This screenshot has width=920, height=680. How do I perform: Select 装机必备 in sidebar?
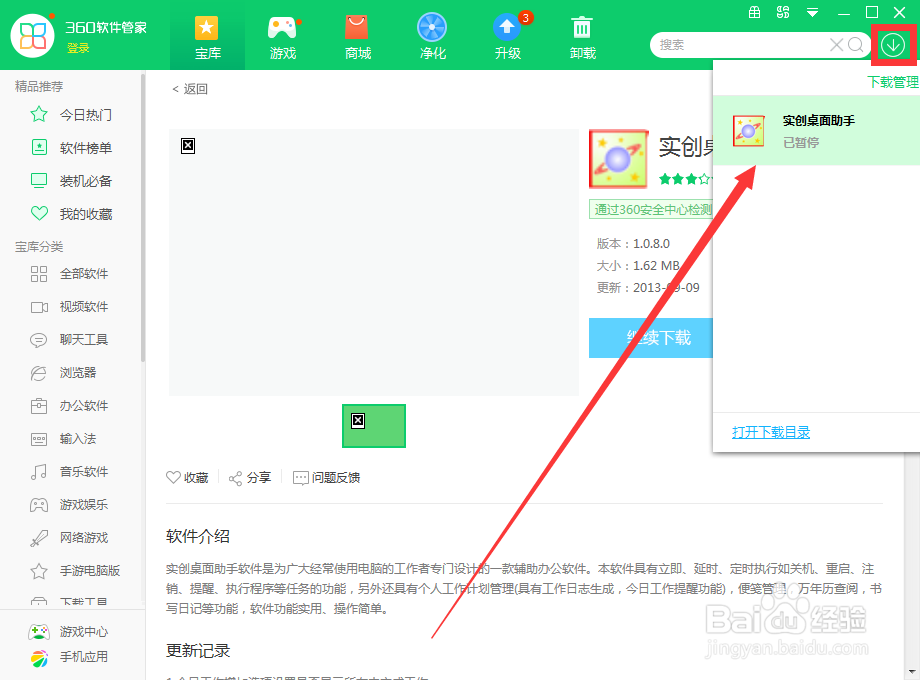point(70,181)
